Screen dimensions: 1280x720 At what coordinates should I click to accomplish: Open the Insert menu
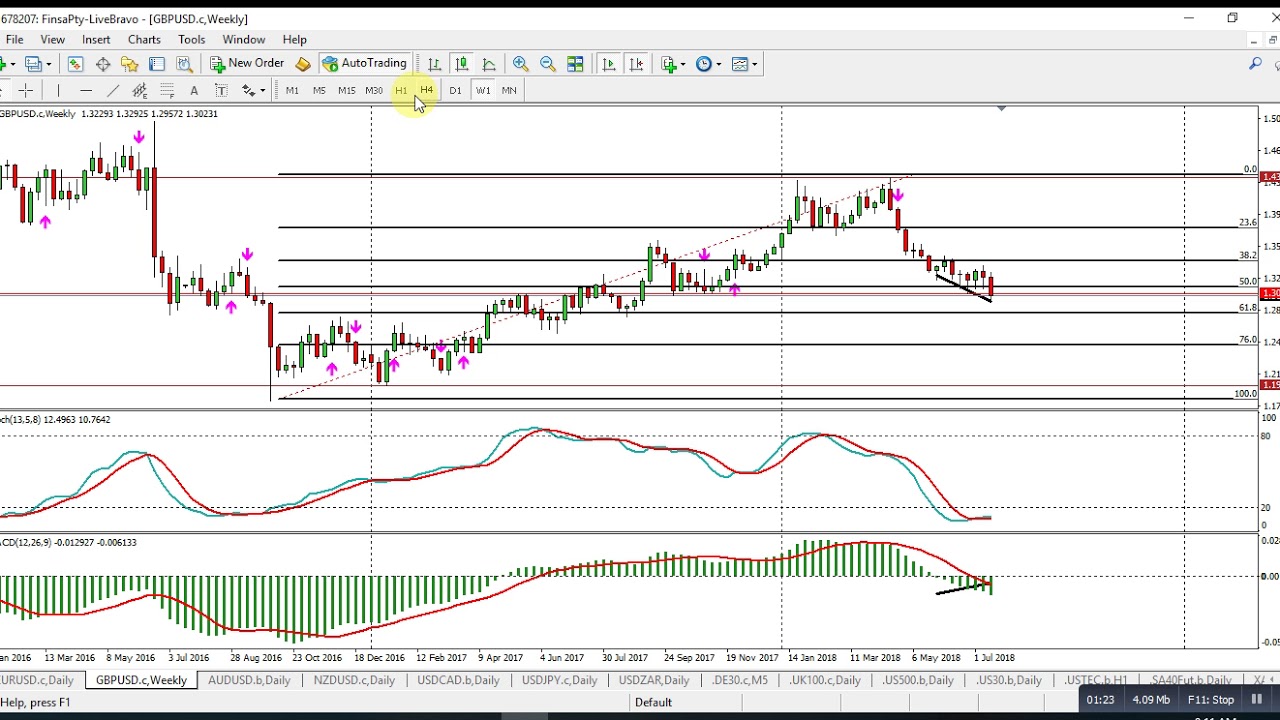coord(96,40)
